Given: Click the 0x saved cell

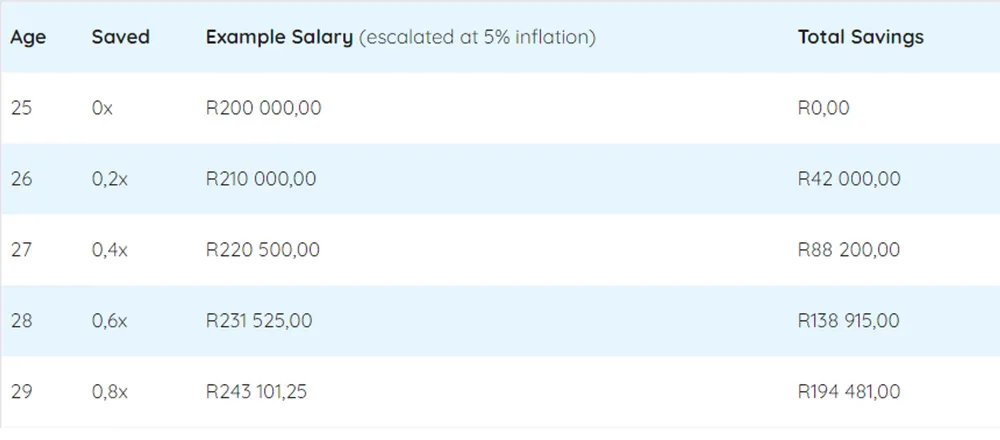Looking at the screenshot, I should [x=102, y=108].
